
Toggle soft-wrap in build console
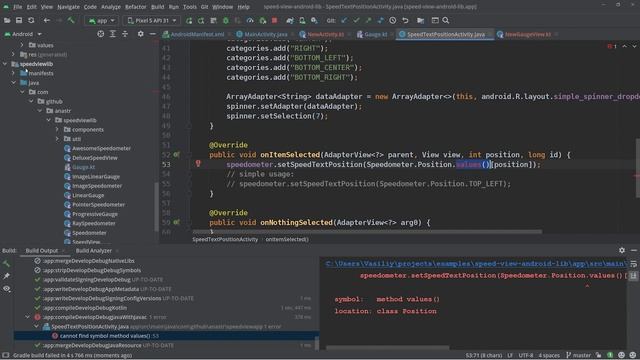(x=633, y=264)
